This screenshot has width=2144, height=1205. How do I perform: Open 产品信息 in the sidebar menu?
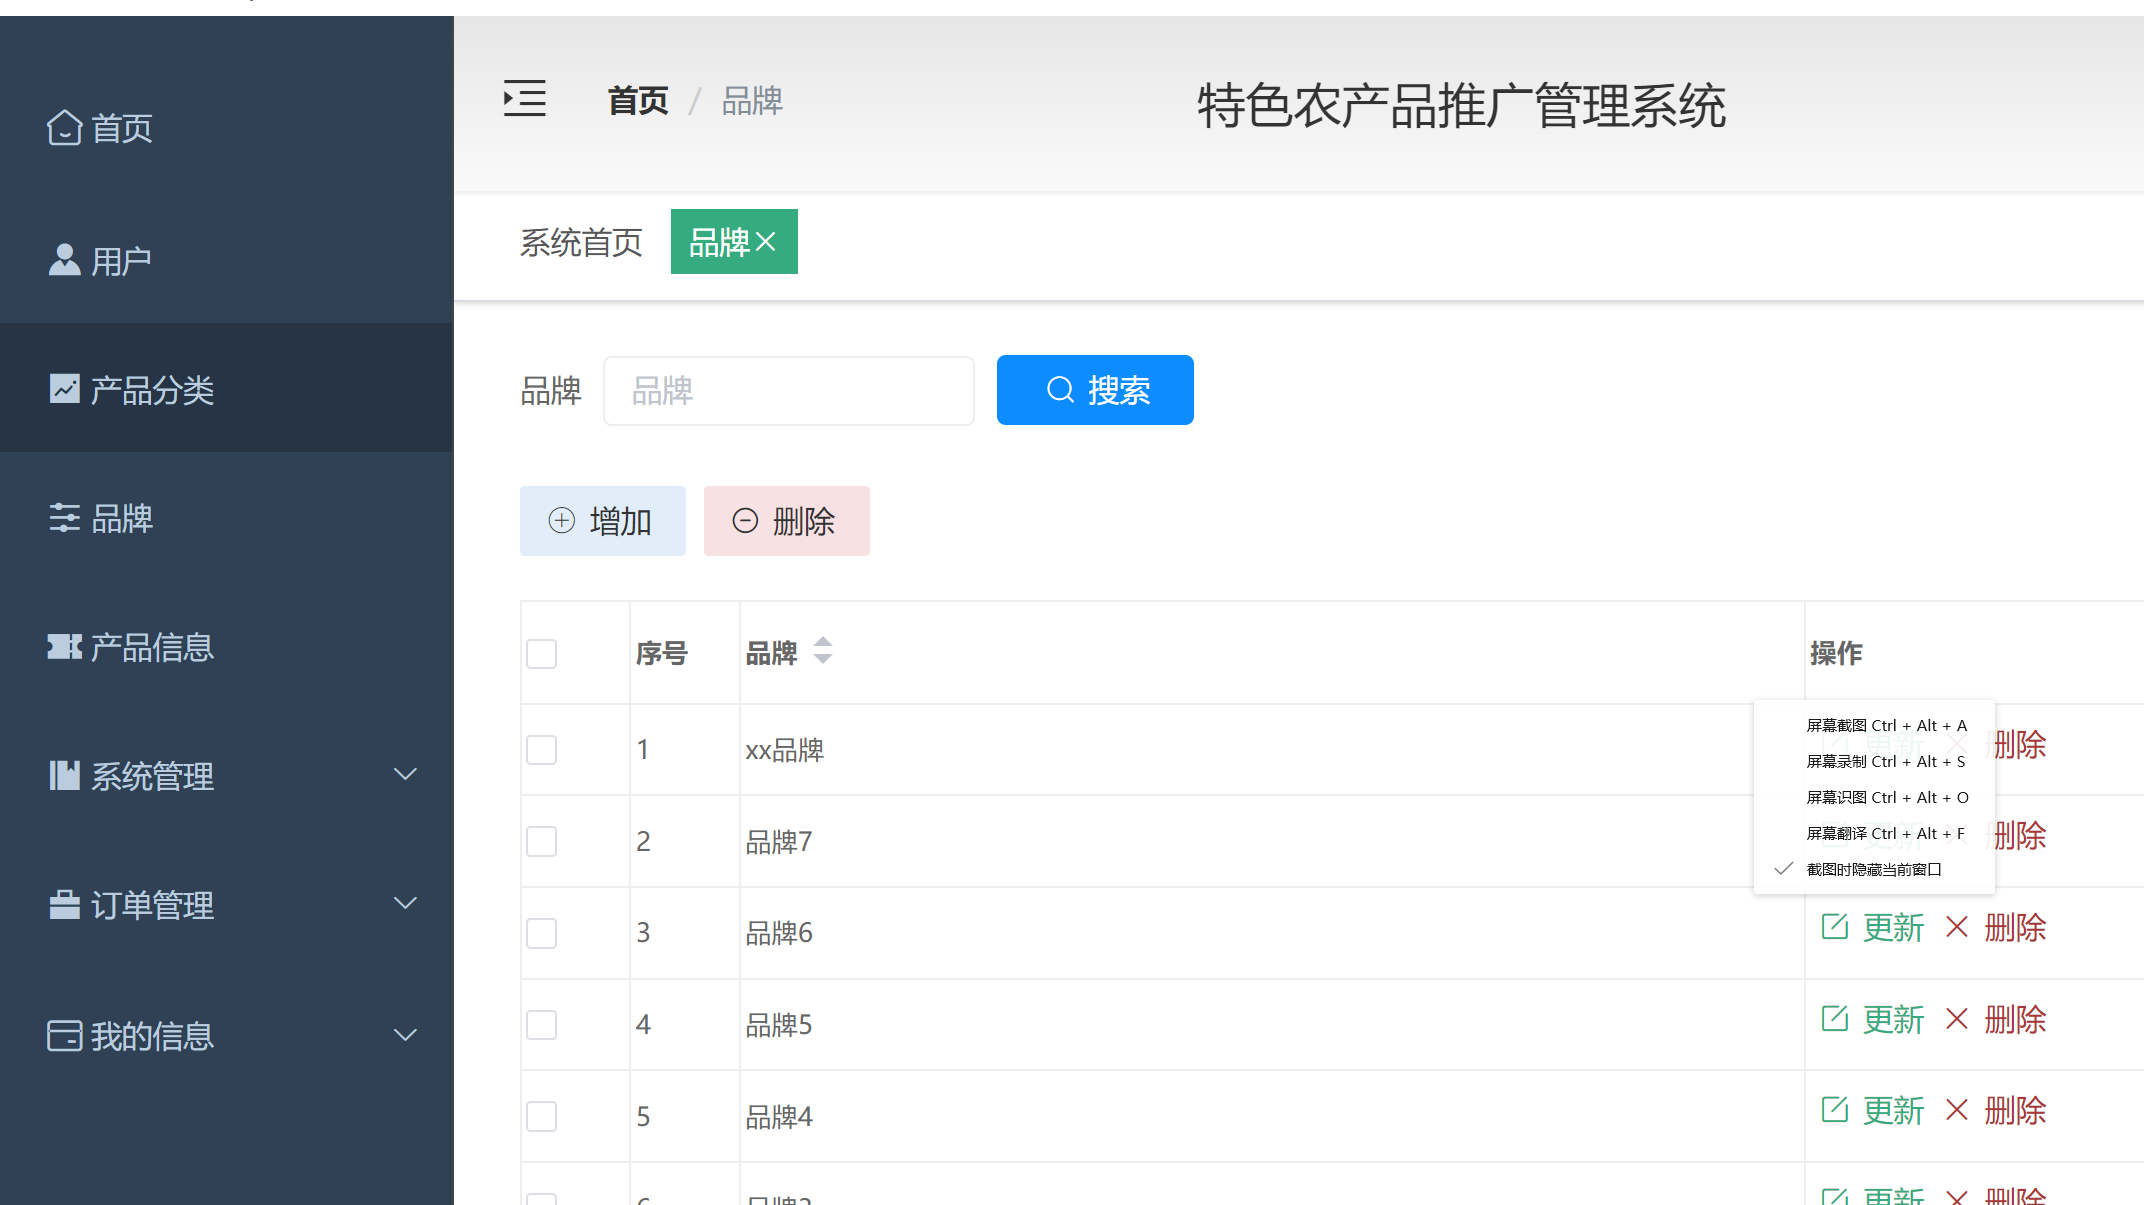pos(226,647)
